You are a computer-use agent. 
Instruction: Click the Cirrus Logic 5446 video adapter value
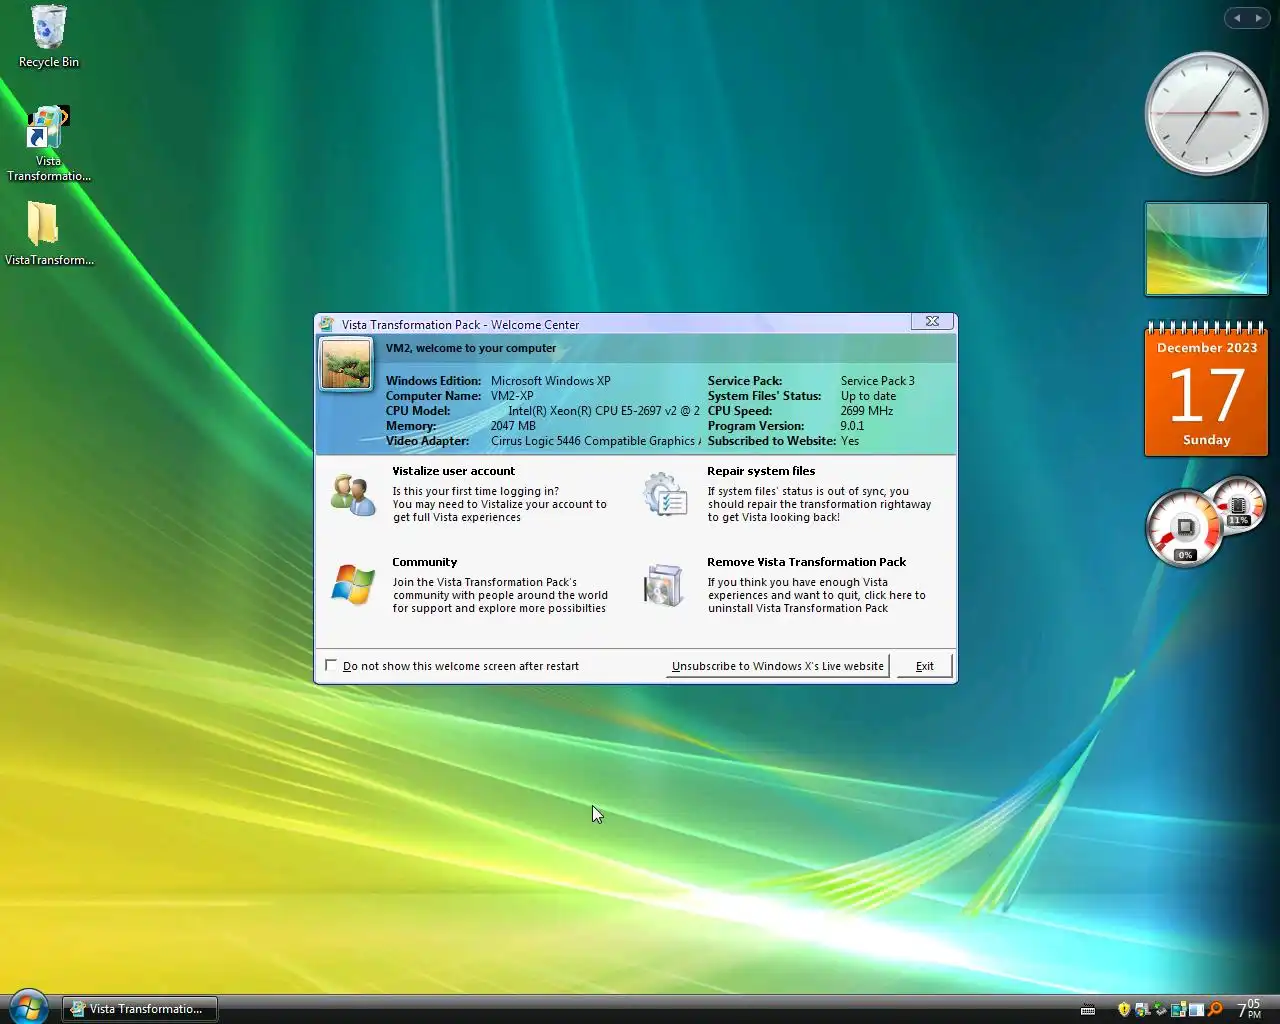coord(595,441)
